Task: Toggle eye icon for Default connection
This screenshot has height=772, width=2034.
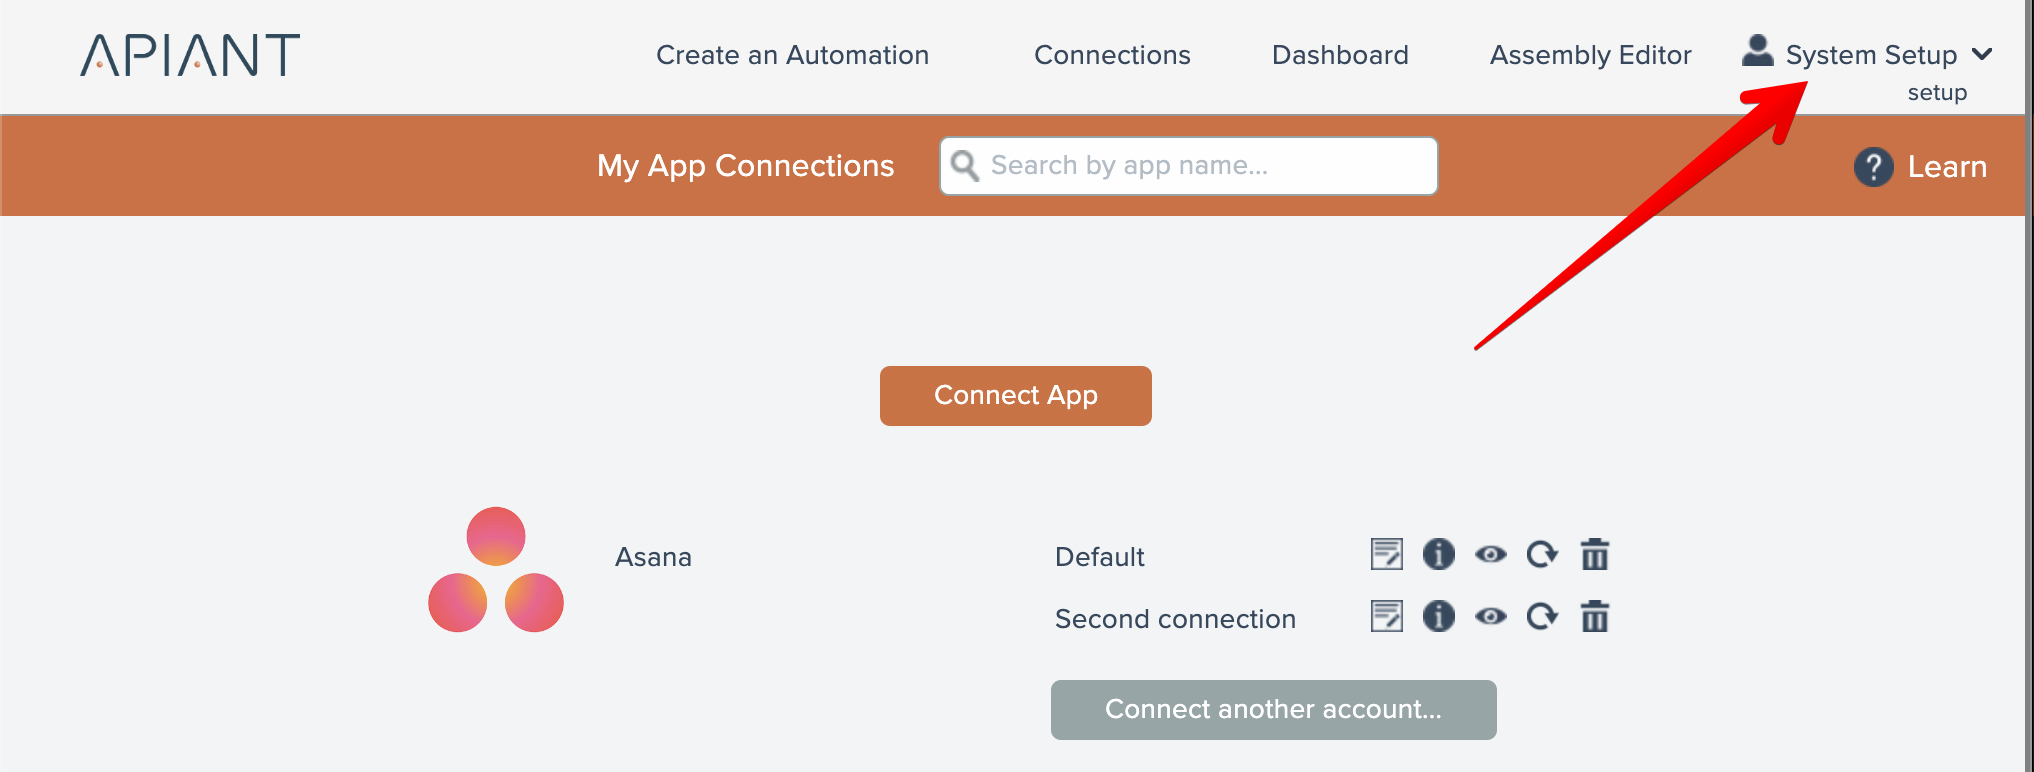Action: pyautogui.click(x=1491, y=554)
